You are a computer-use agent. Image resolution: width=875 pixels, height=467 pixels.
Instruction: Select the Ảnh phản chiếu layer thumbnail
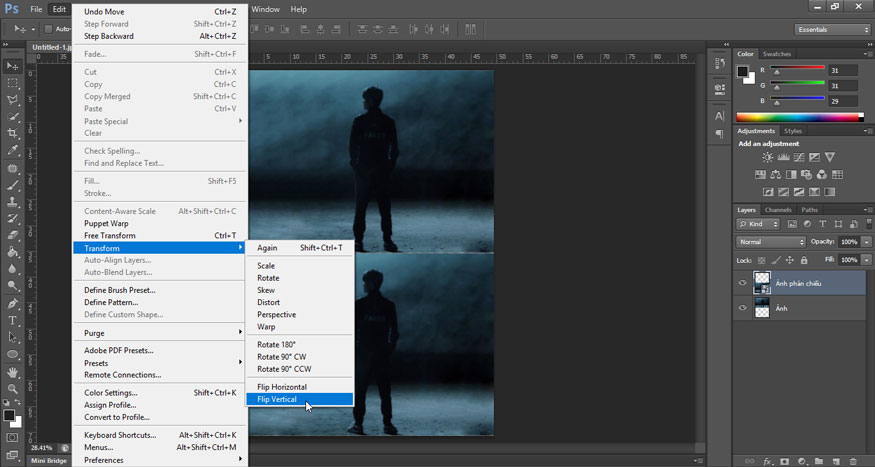point(762,283)
